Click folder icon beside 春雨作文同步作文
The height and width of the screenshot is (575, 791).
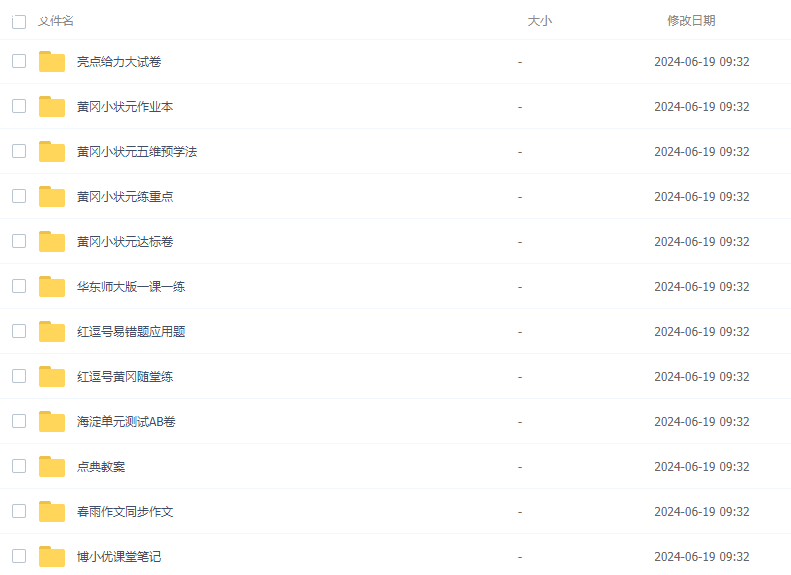point(52,511)
